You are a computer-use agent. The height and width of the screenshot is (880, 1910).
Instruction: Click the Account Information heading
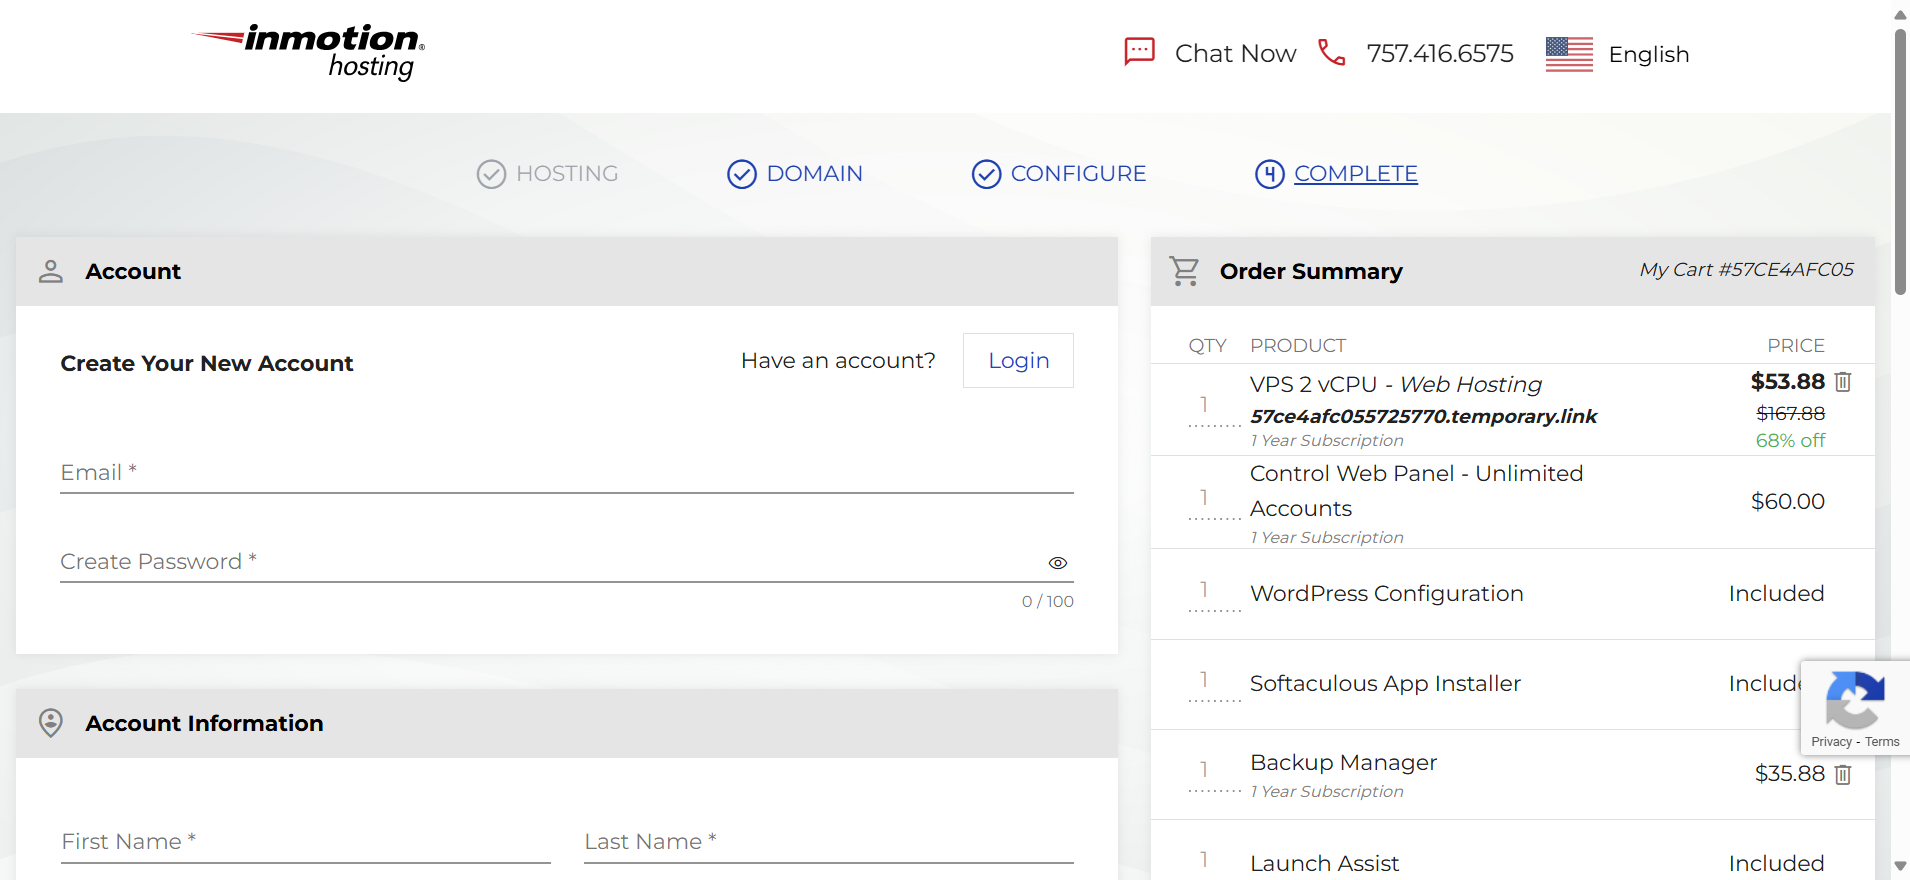point(204,724)
